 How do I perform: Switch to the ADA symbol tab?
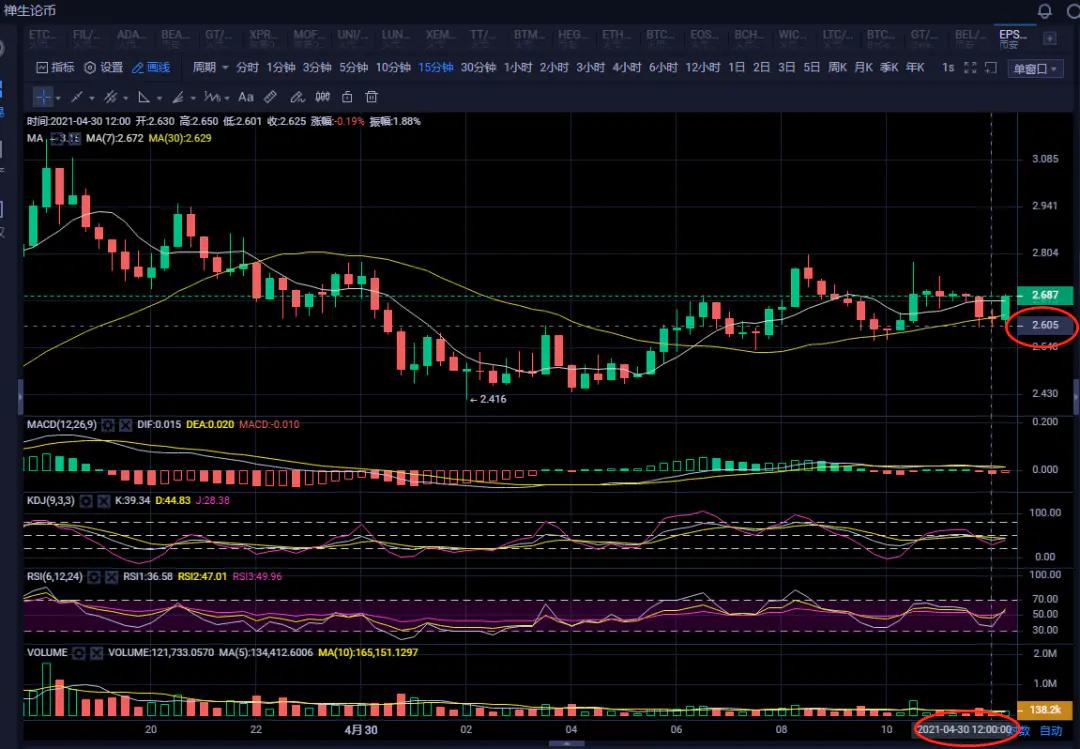tap(129, 38)
